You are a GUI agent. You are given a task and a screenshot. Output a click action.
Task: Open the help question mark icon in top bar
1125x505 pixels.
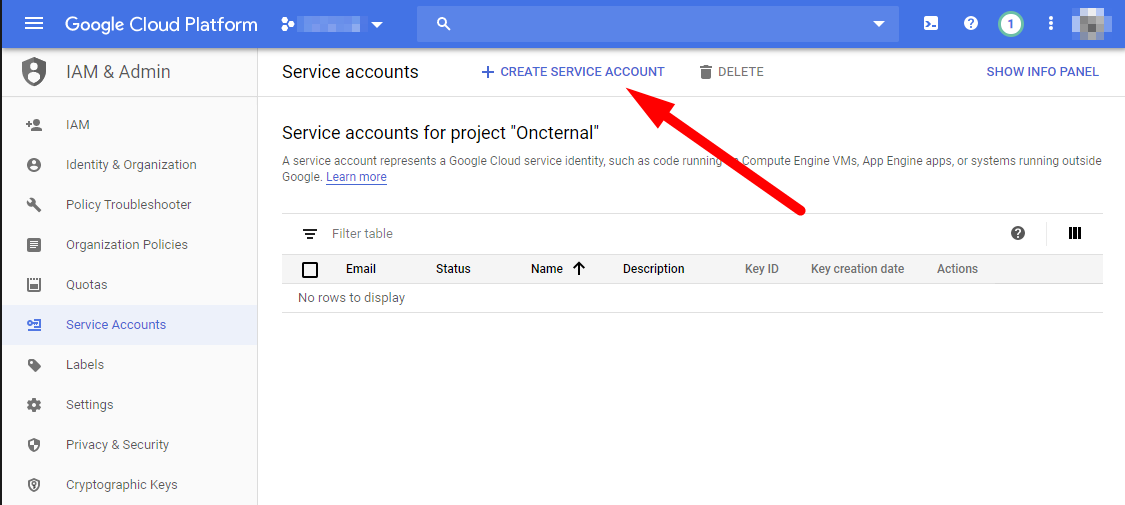pos(970,24)
